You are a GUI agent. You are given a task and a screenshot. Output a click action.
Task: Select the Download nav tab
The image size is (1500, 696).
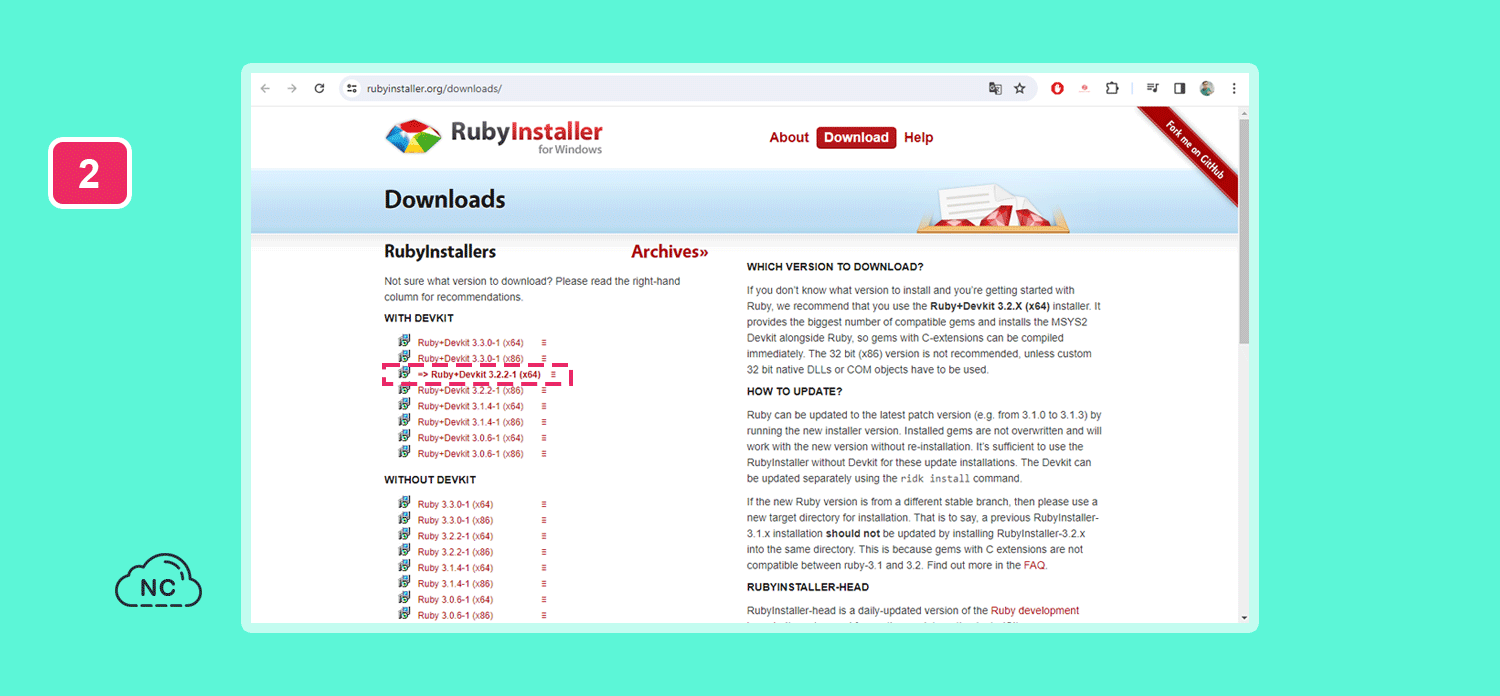[856, 138]
